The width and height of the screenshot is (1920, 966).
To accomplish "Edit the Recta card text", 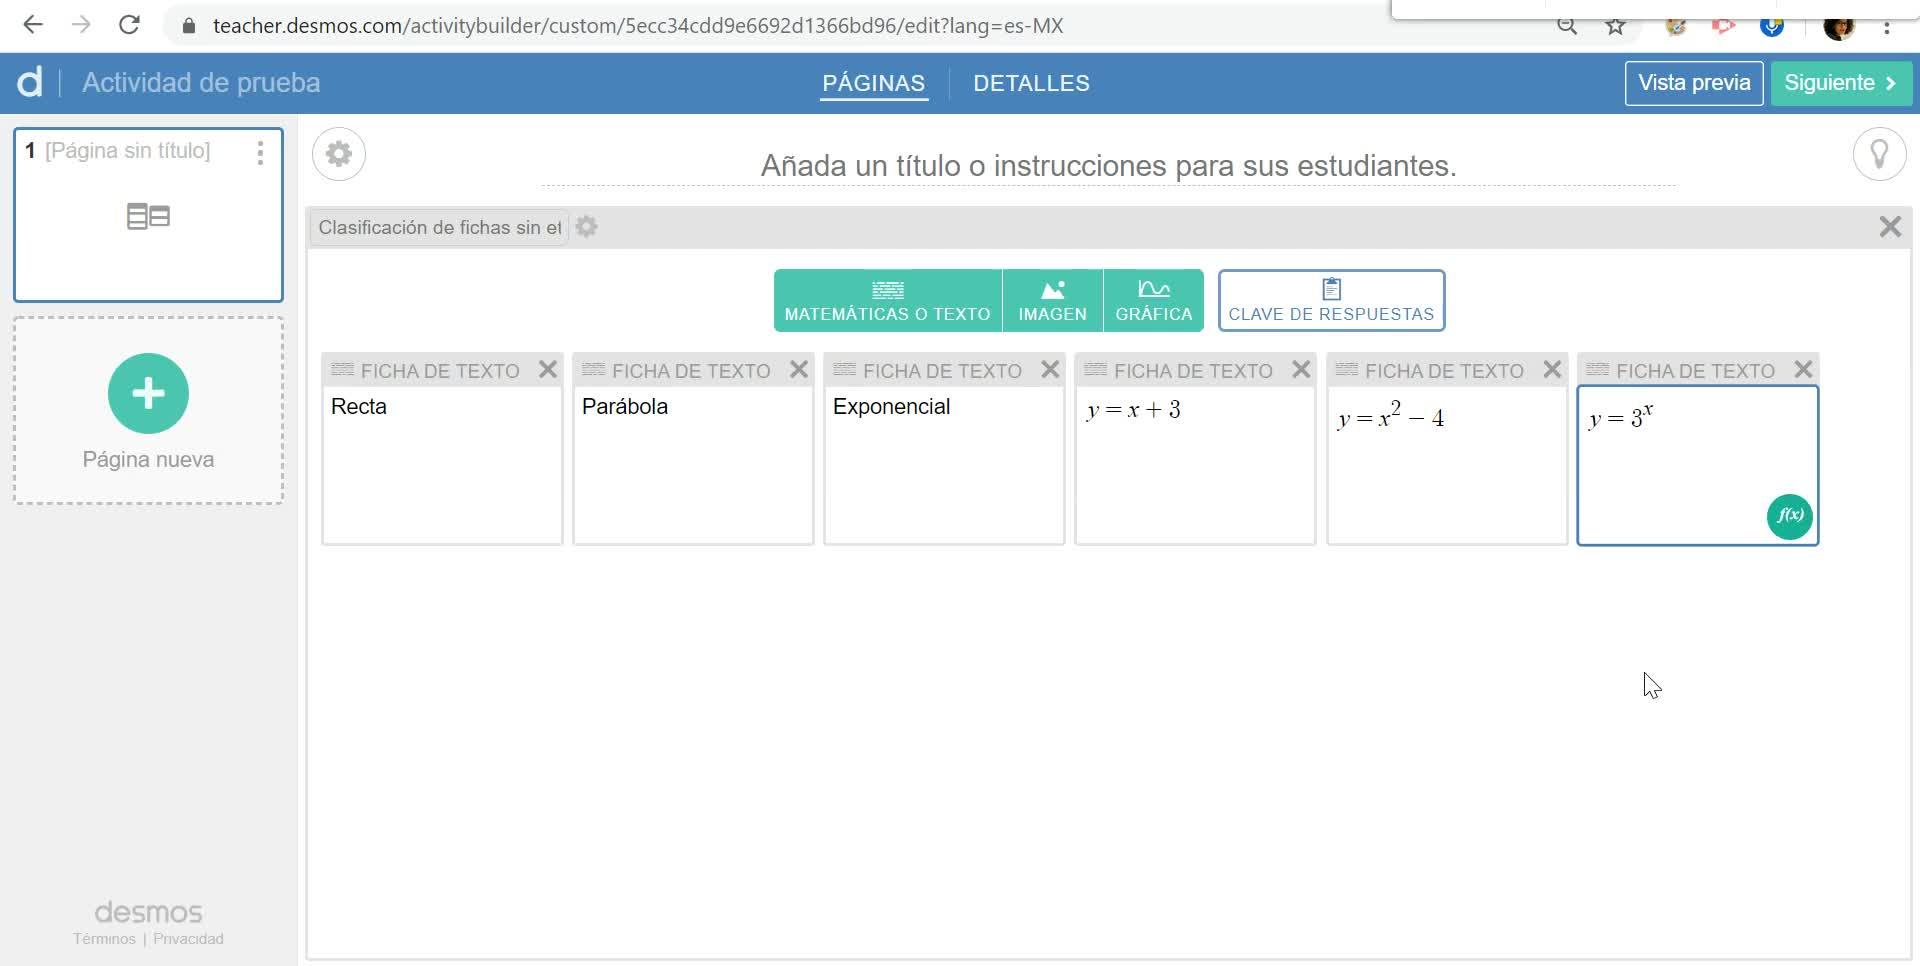I will pyautogui.click(x=442, y=465).
